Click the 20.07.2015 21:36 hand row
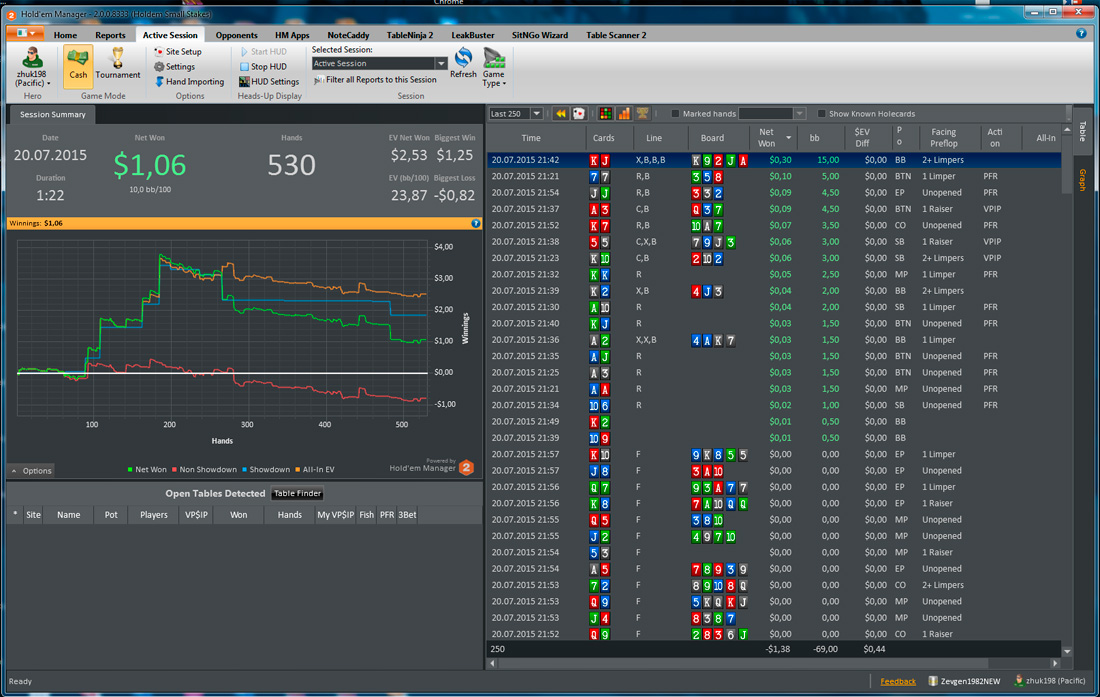 click(x=774, y=340)
